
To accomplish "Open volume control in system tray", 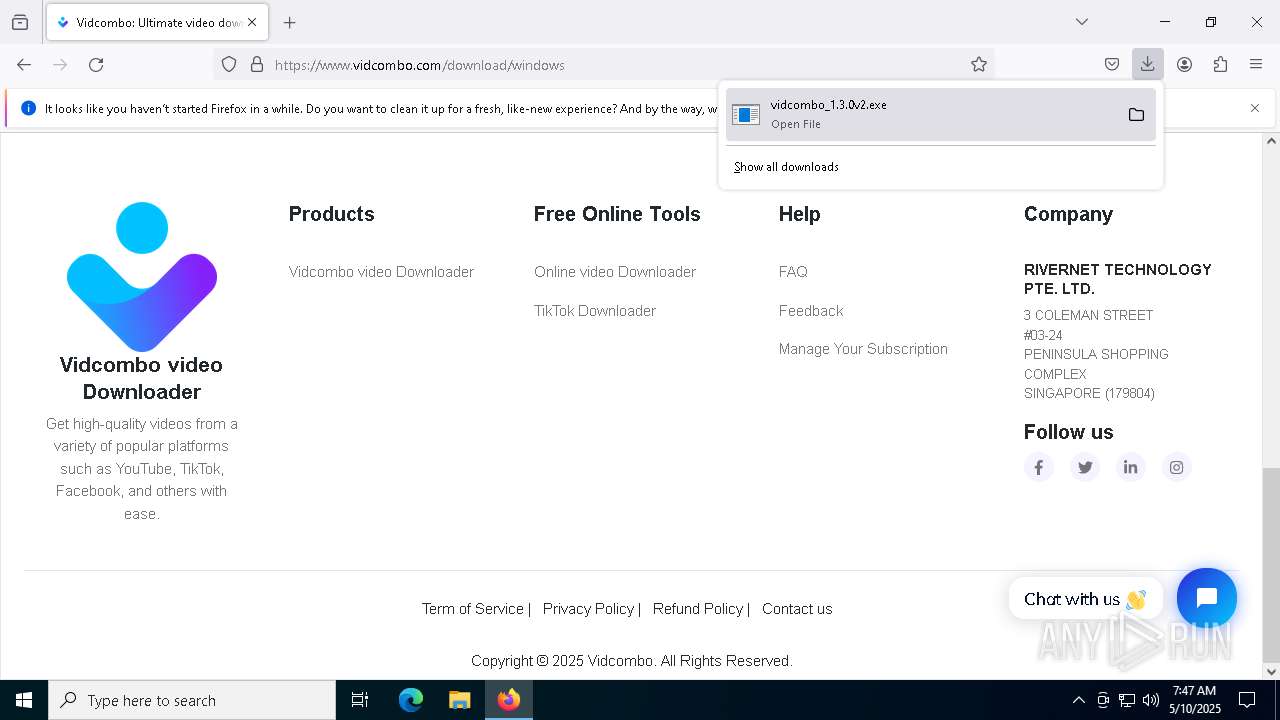I will pos(1151,700).
